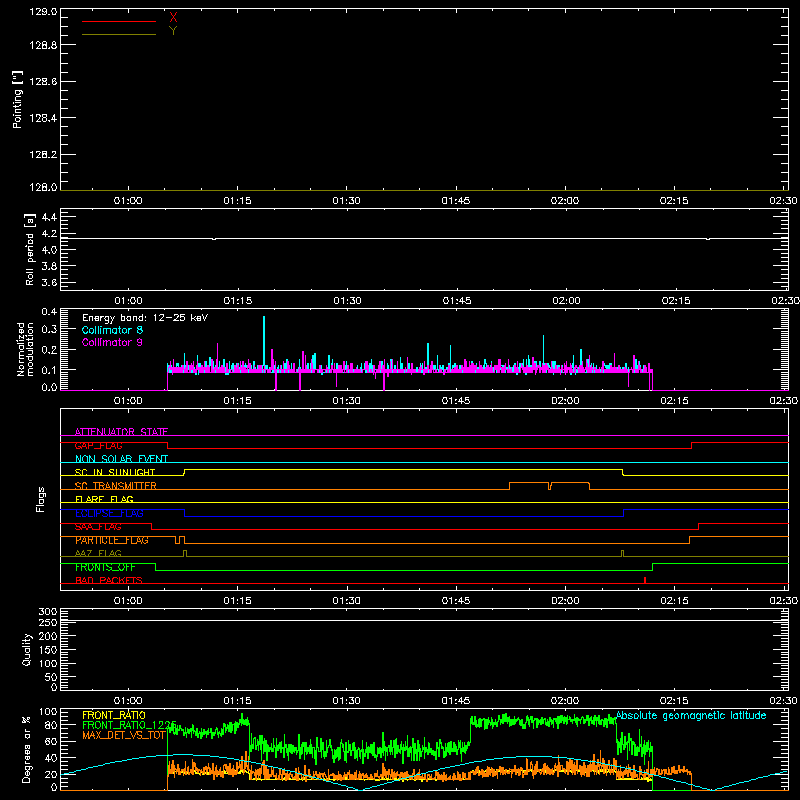
Task: Click the 129.0 tick on Pointing axis
Action: (x=43, y=12)
